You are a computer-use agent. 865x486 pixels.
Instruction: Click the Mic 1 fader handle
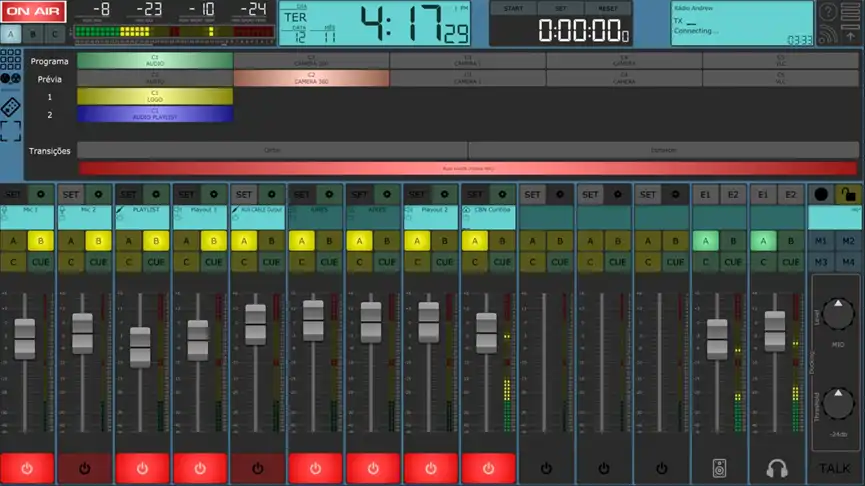tap(25, 339)
